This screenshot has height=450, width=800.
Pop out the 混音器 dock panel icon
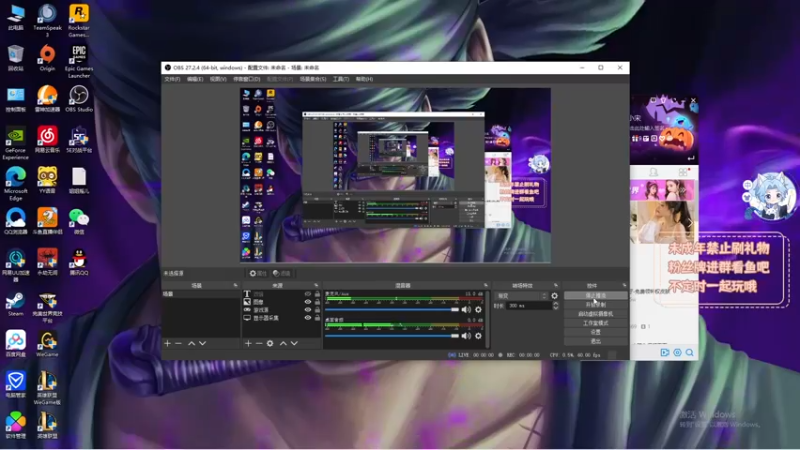click(x=485, y=285)
